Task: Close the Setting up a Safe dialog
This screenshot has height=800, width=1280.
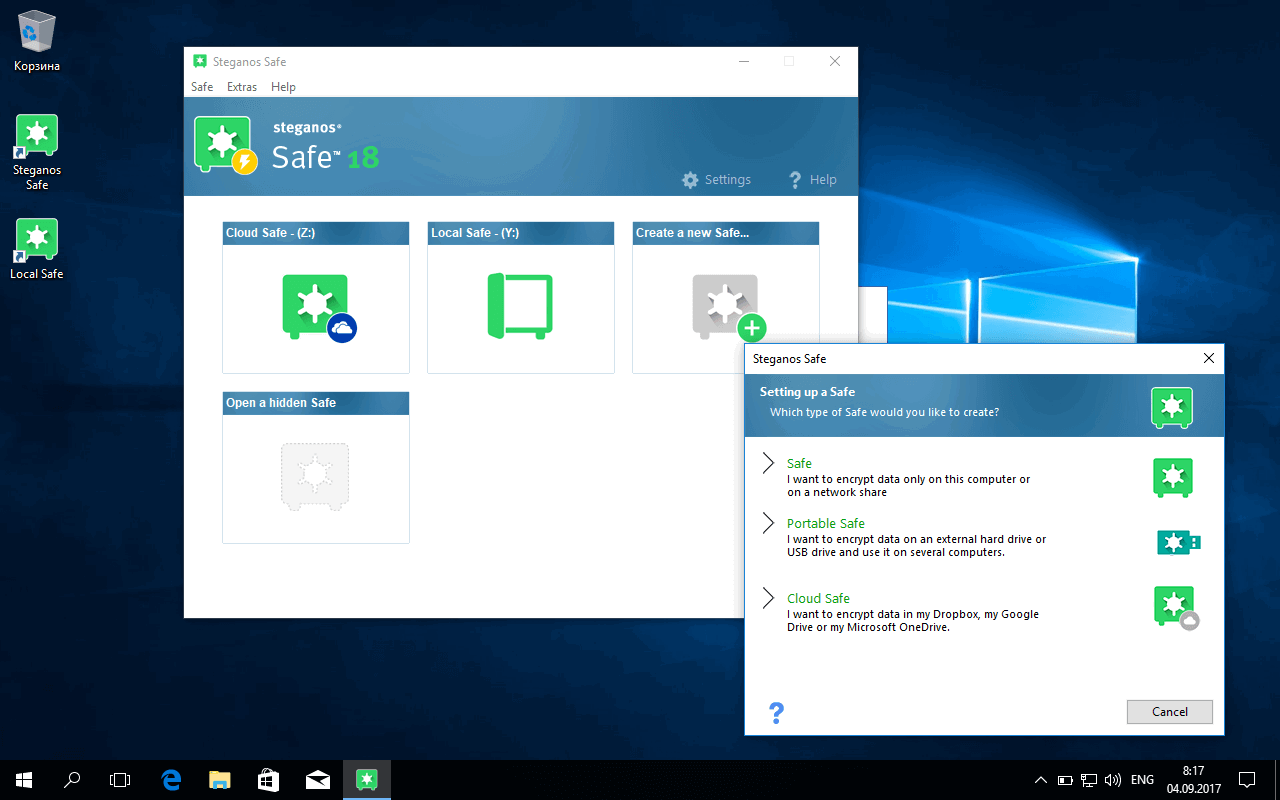Action: click(1209, 358)
